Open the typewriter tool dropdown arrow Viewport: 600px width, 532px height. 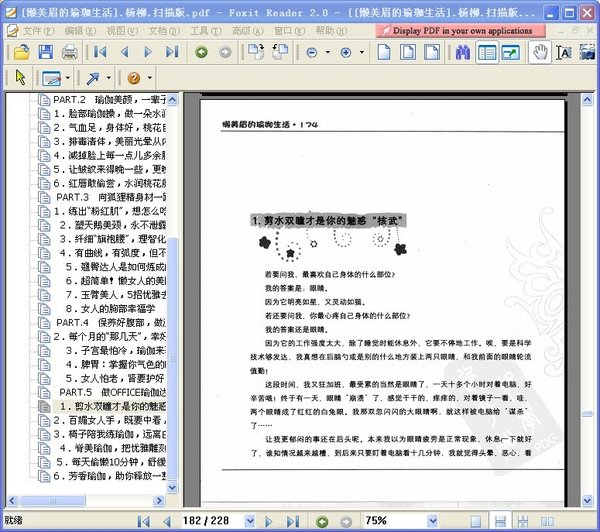(68, 78)
